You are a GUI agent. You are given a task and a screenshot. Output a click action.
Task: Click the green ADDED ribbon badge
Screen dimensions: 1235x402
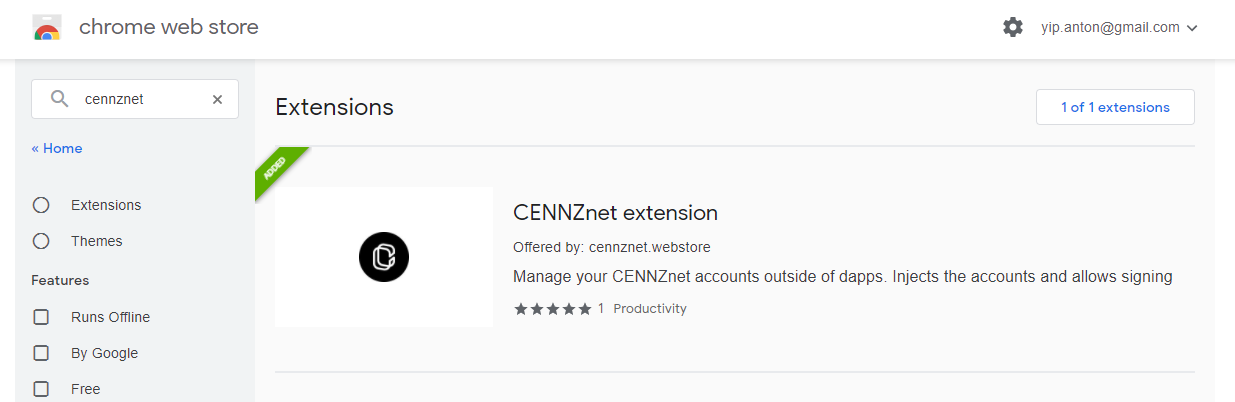(276, 166)
